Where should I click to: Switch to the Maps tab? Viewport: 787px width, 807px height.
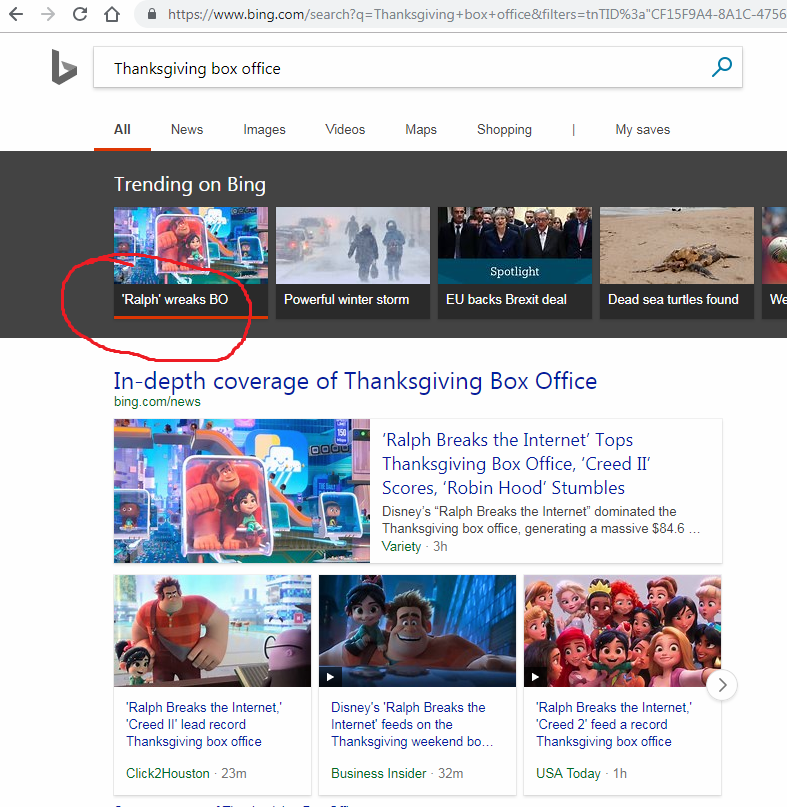pos(421,130)
